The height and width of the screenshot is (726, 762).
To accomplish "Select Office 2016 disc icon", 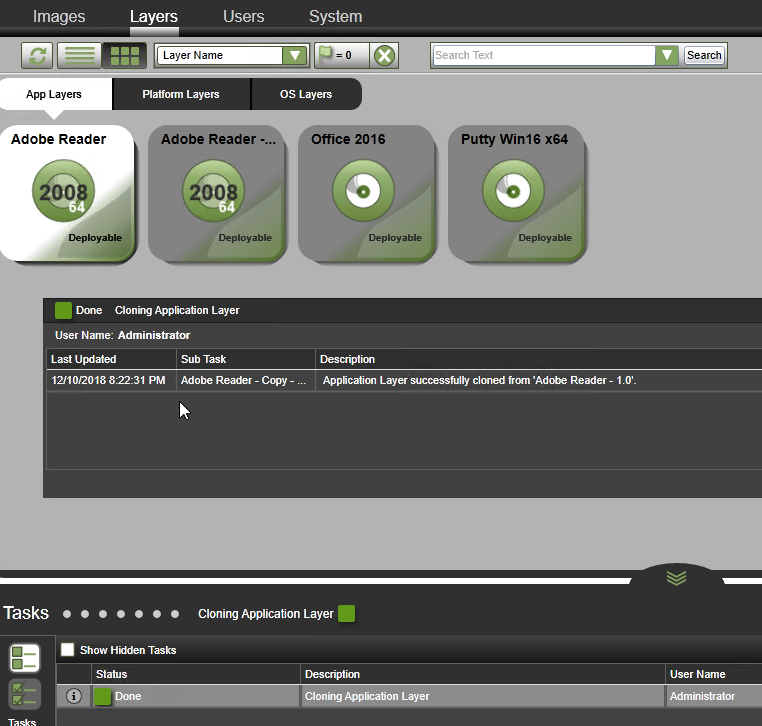I will click(363, 191).
